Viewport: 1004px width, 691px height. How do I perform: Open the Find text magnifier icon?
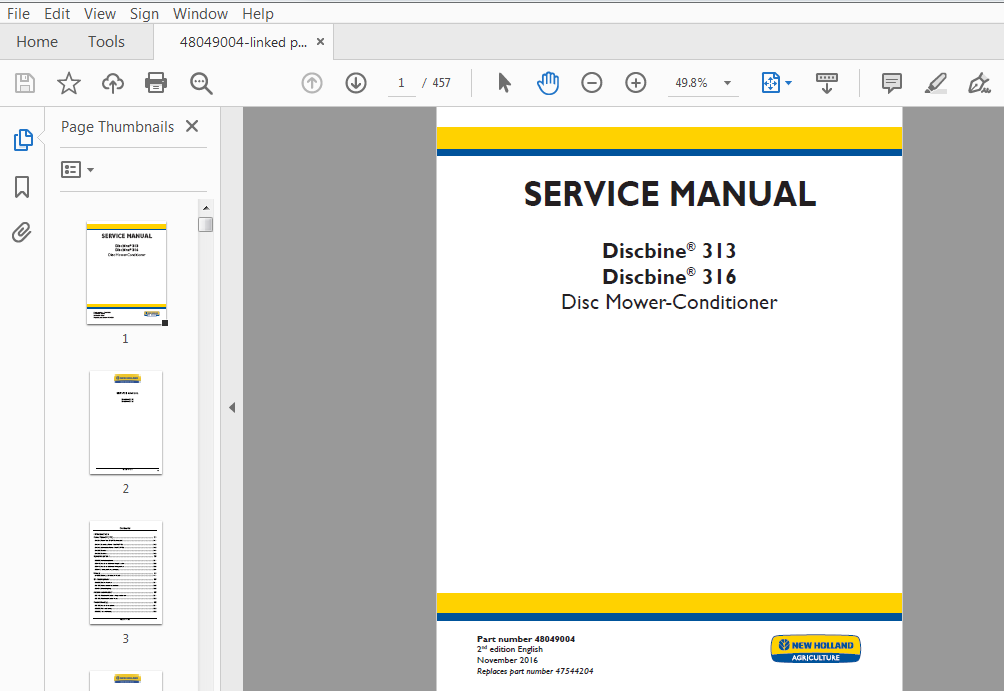click(201, 83)
